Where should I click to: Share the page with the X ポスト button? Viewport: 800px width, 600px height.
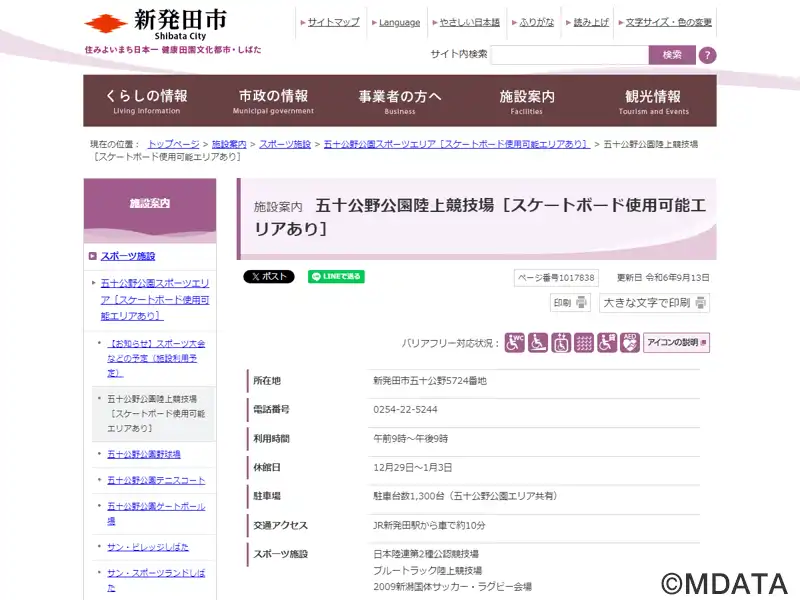tap(269, 277)
